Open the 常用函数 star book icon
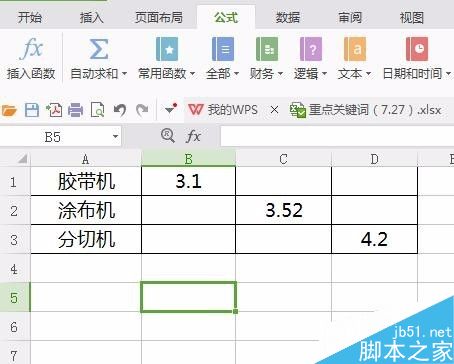The height and width of the screenshot is (364, 454). 167,49
